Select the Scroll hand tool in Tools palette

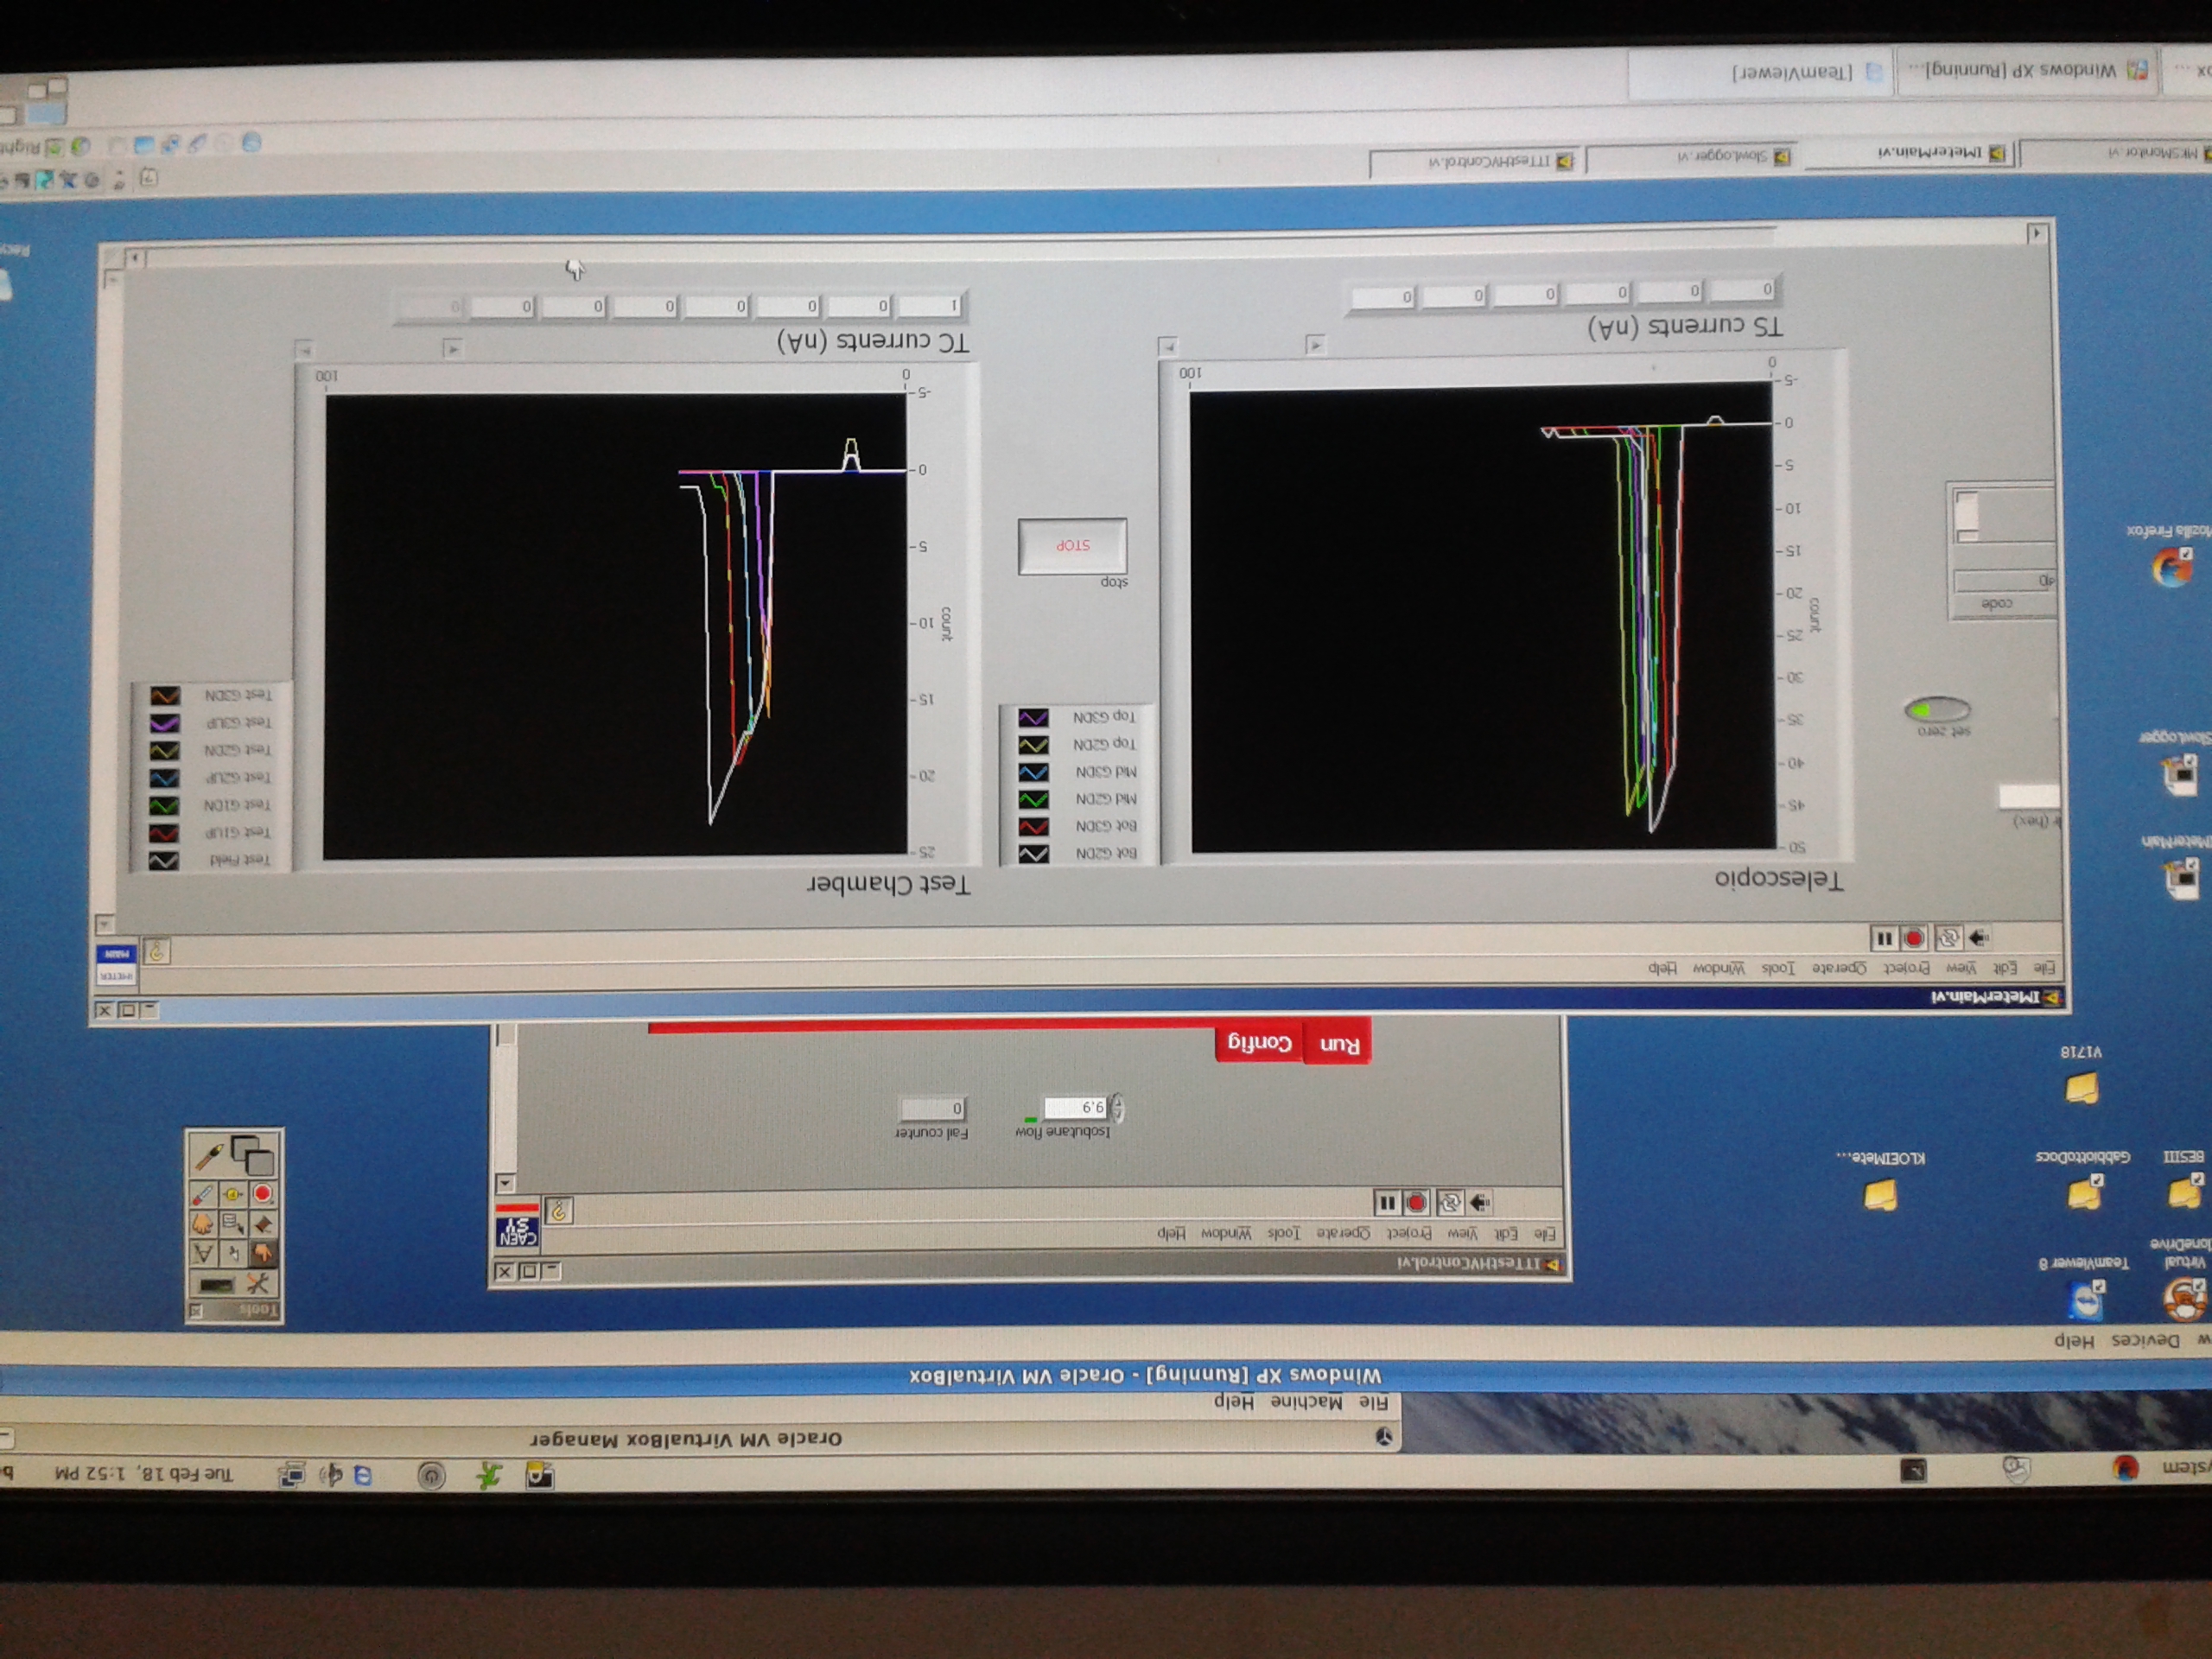click(204, 1224)
